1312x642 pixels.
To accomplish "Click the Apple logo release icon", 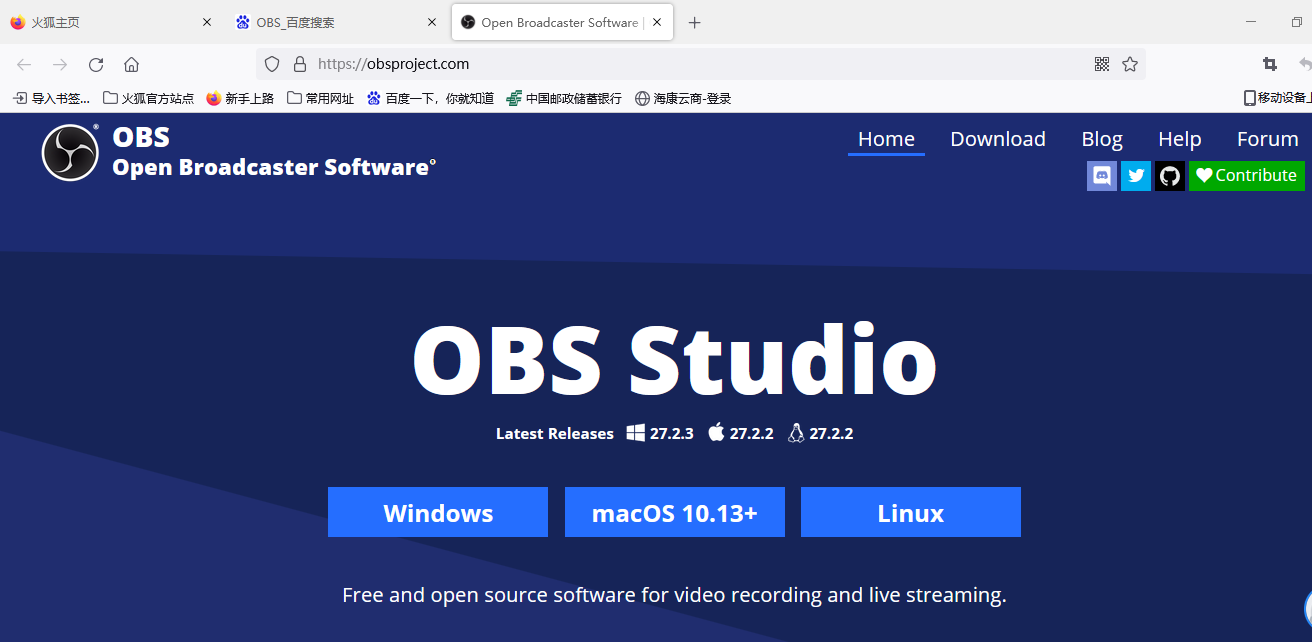I will pos(716,432).
